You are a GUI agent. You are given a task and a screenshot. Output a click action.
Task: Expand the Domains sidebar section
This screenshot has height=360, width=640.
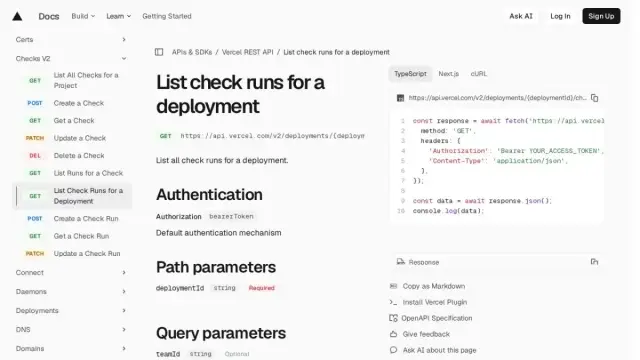71,349
